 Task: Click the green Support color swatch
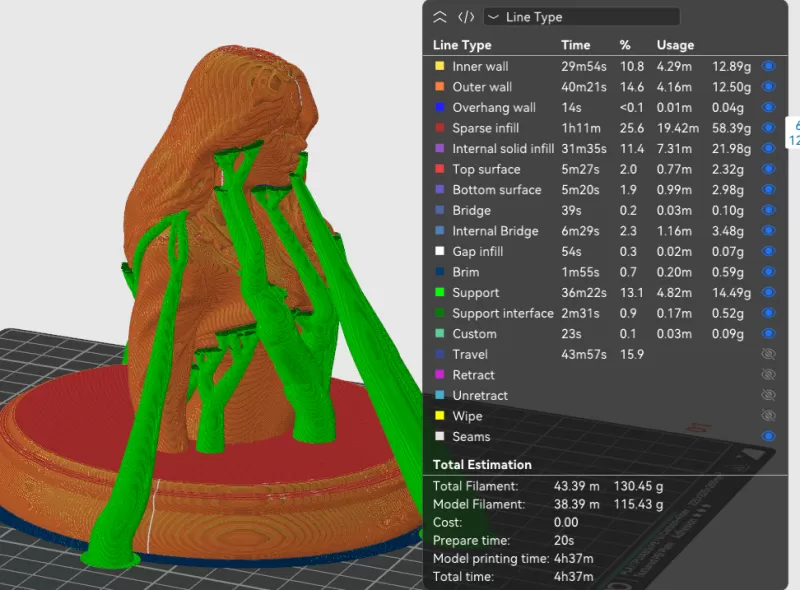point(439,292)
